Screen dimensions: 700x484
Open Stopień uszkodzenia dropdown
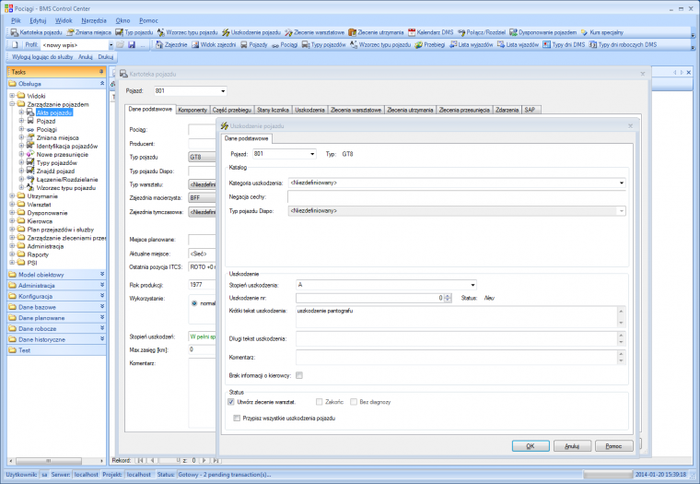pos(473,285)
